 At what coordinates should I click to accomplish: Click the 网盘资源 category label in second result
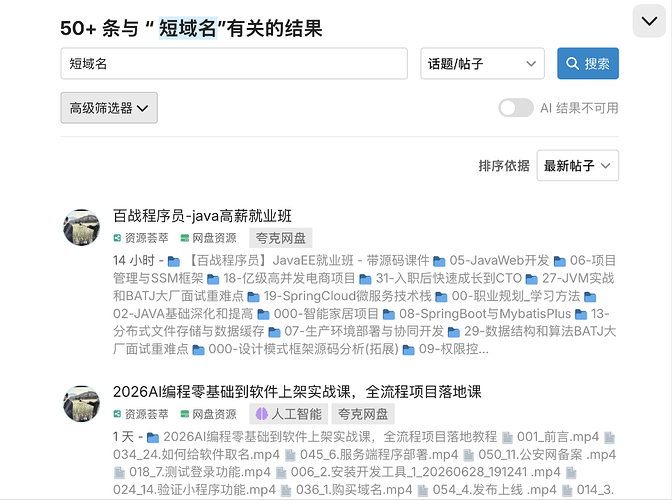214,414
